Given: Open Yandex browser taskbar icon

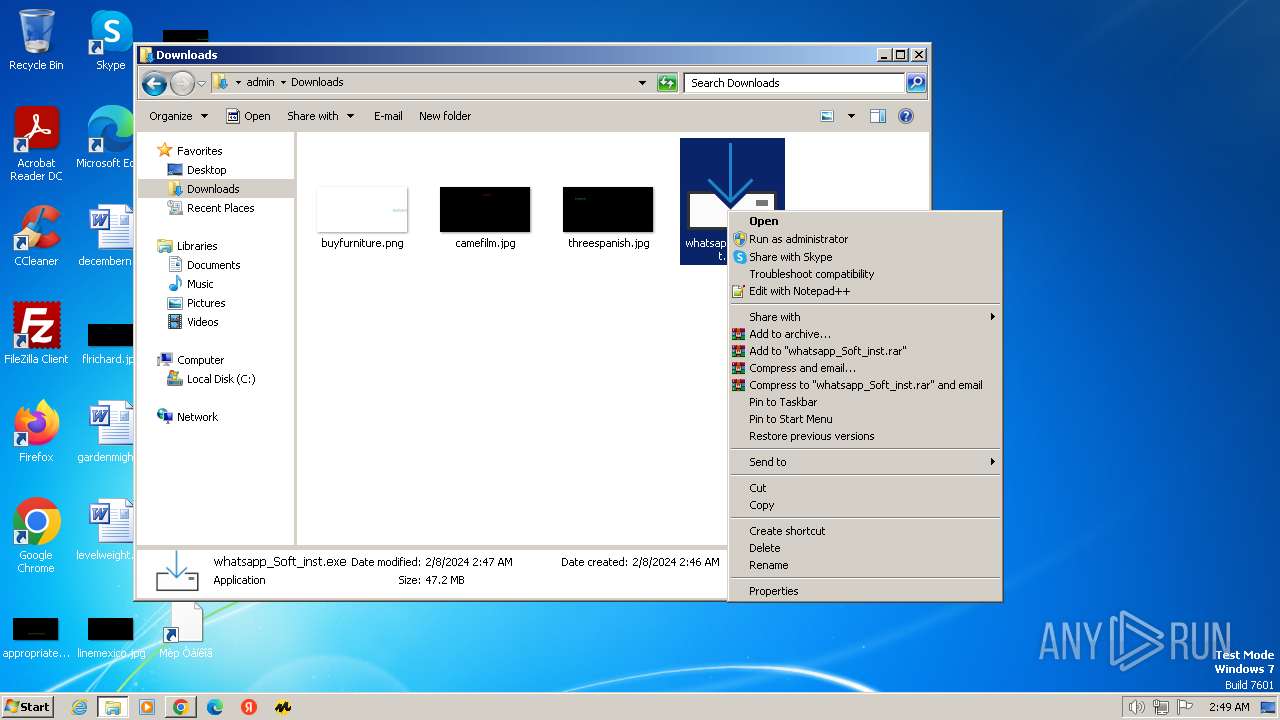Looking at the screenshot, I should pyautogui.click(x=249, y=707).
